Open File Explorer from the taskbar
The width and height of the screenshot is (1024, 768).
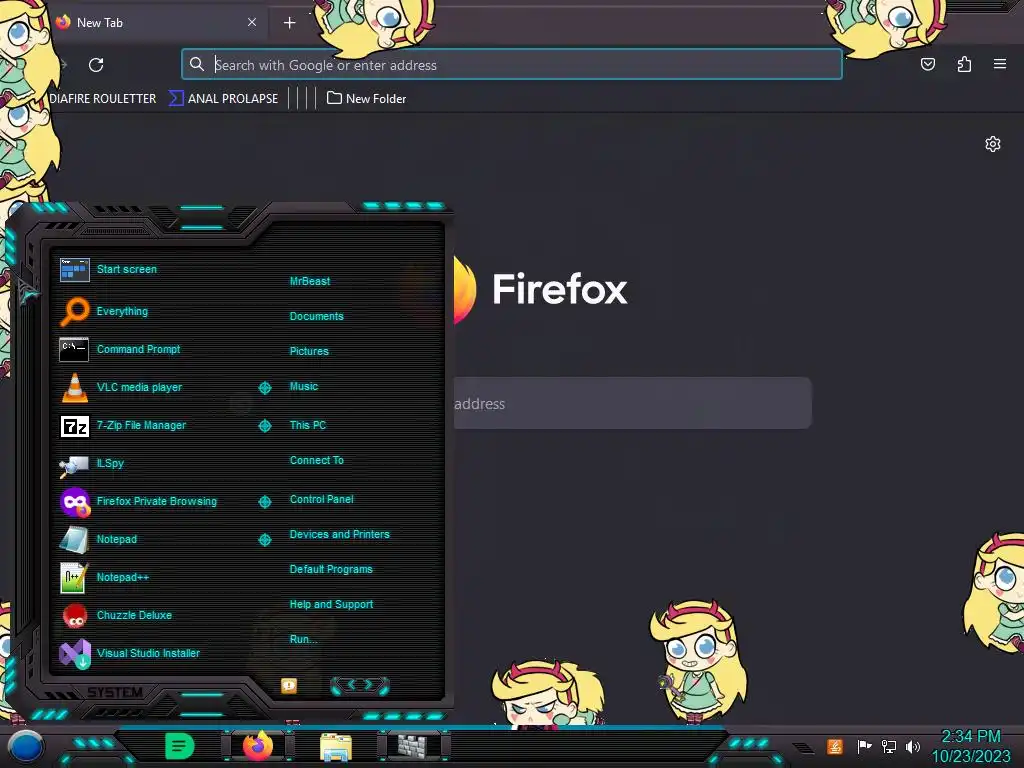336,747
